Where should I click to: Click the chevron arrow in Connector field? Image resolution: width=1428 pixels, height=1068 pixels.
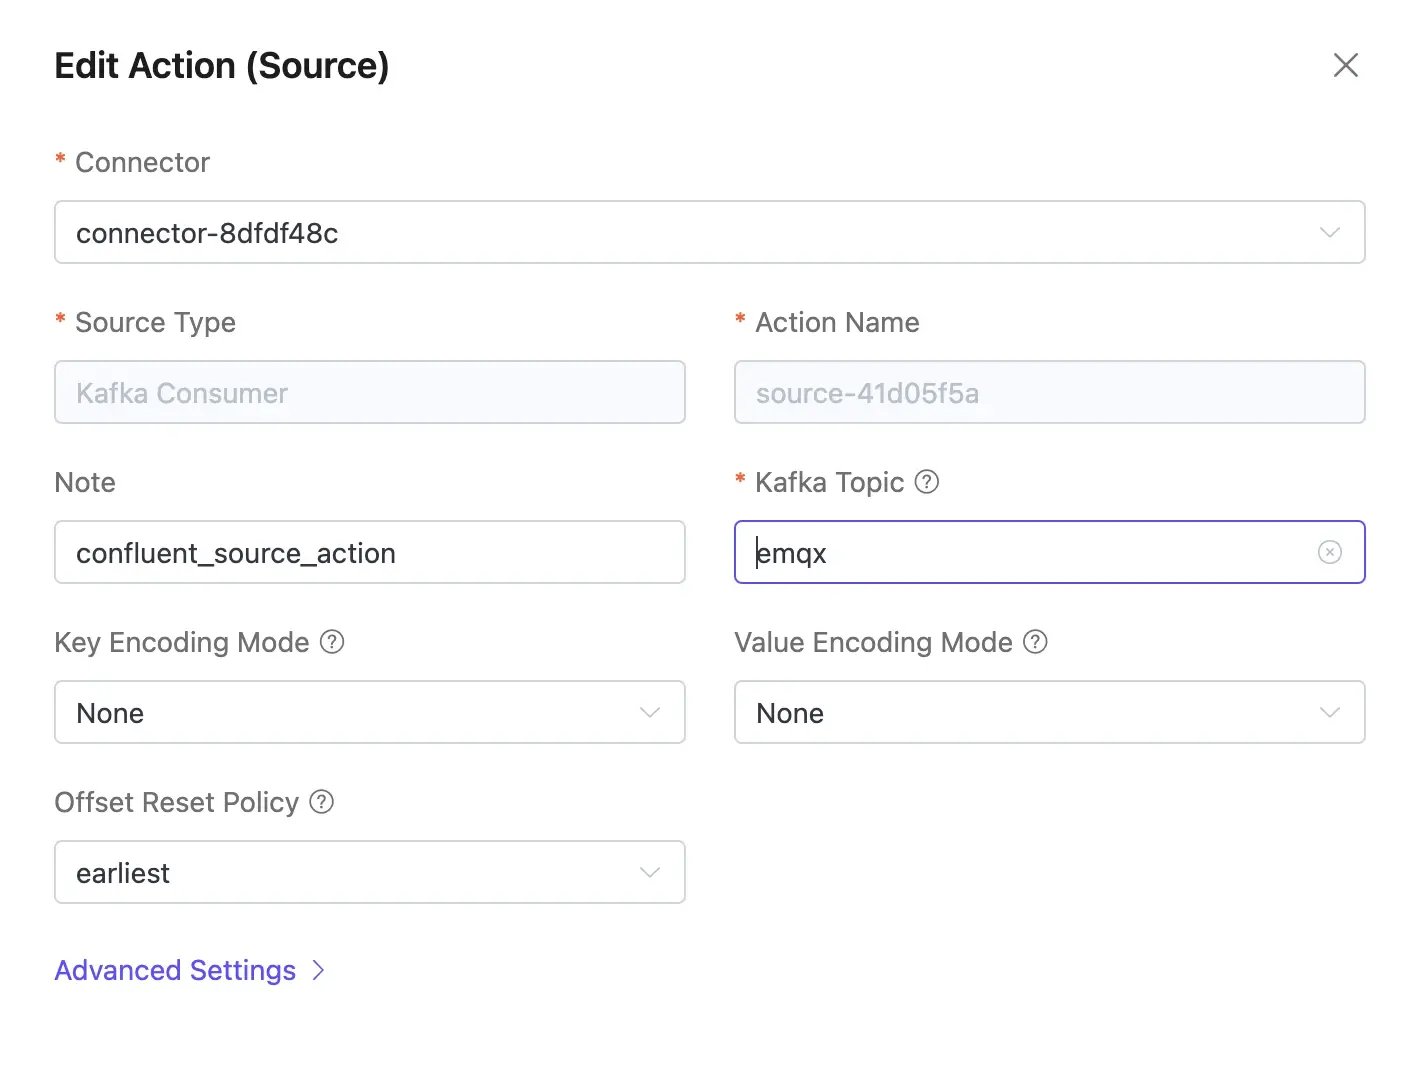1329,233
